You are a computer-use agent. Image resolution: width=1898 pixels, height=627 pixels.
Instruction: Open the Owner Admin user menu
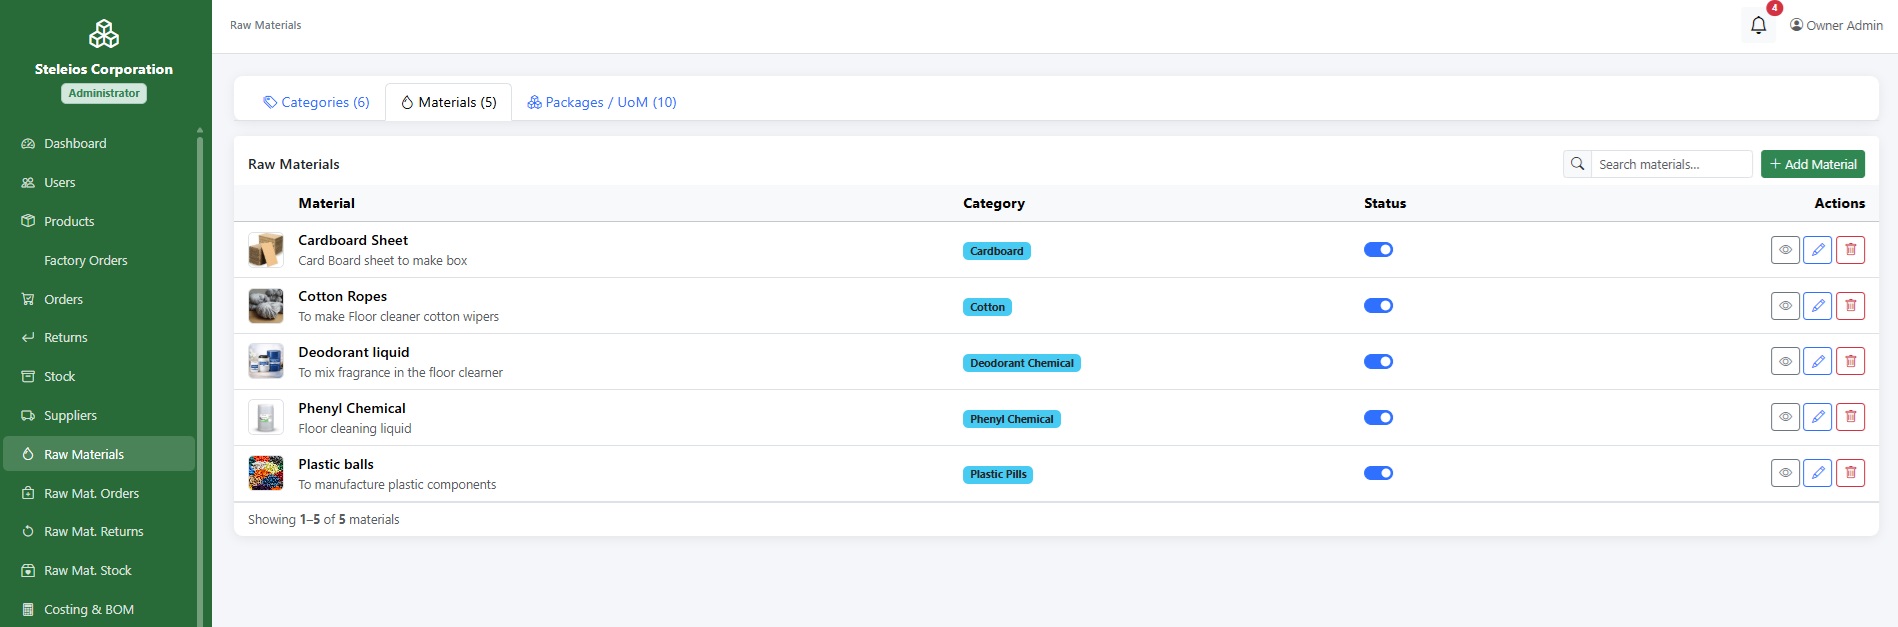1836,25
